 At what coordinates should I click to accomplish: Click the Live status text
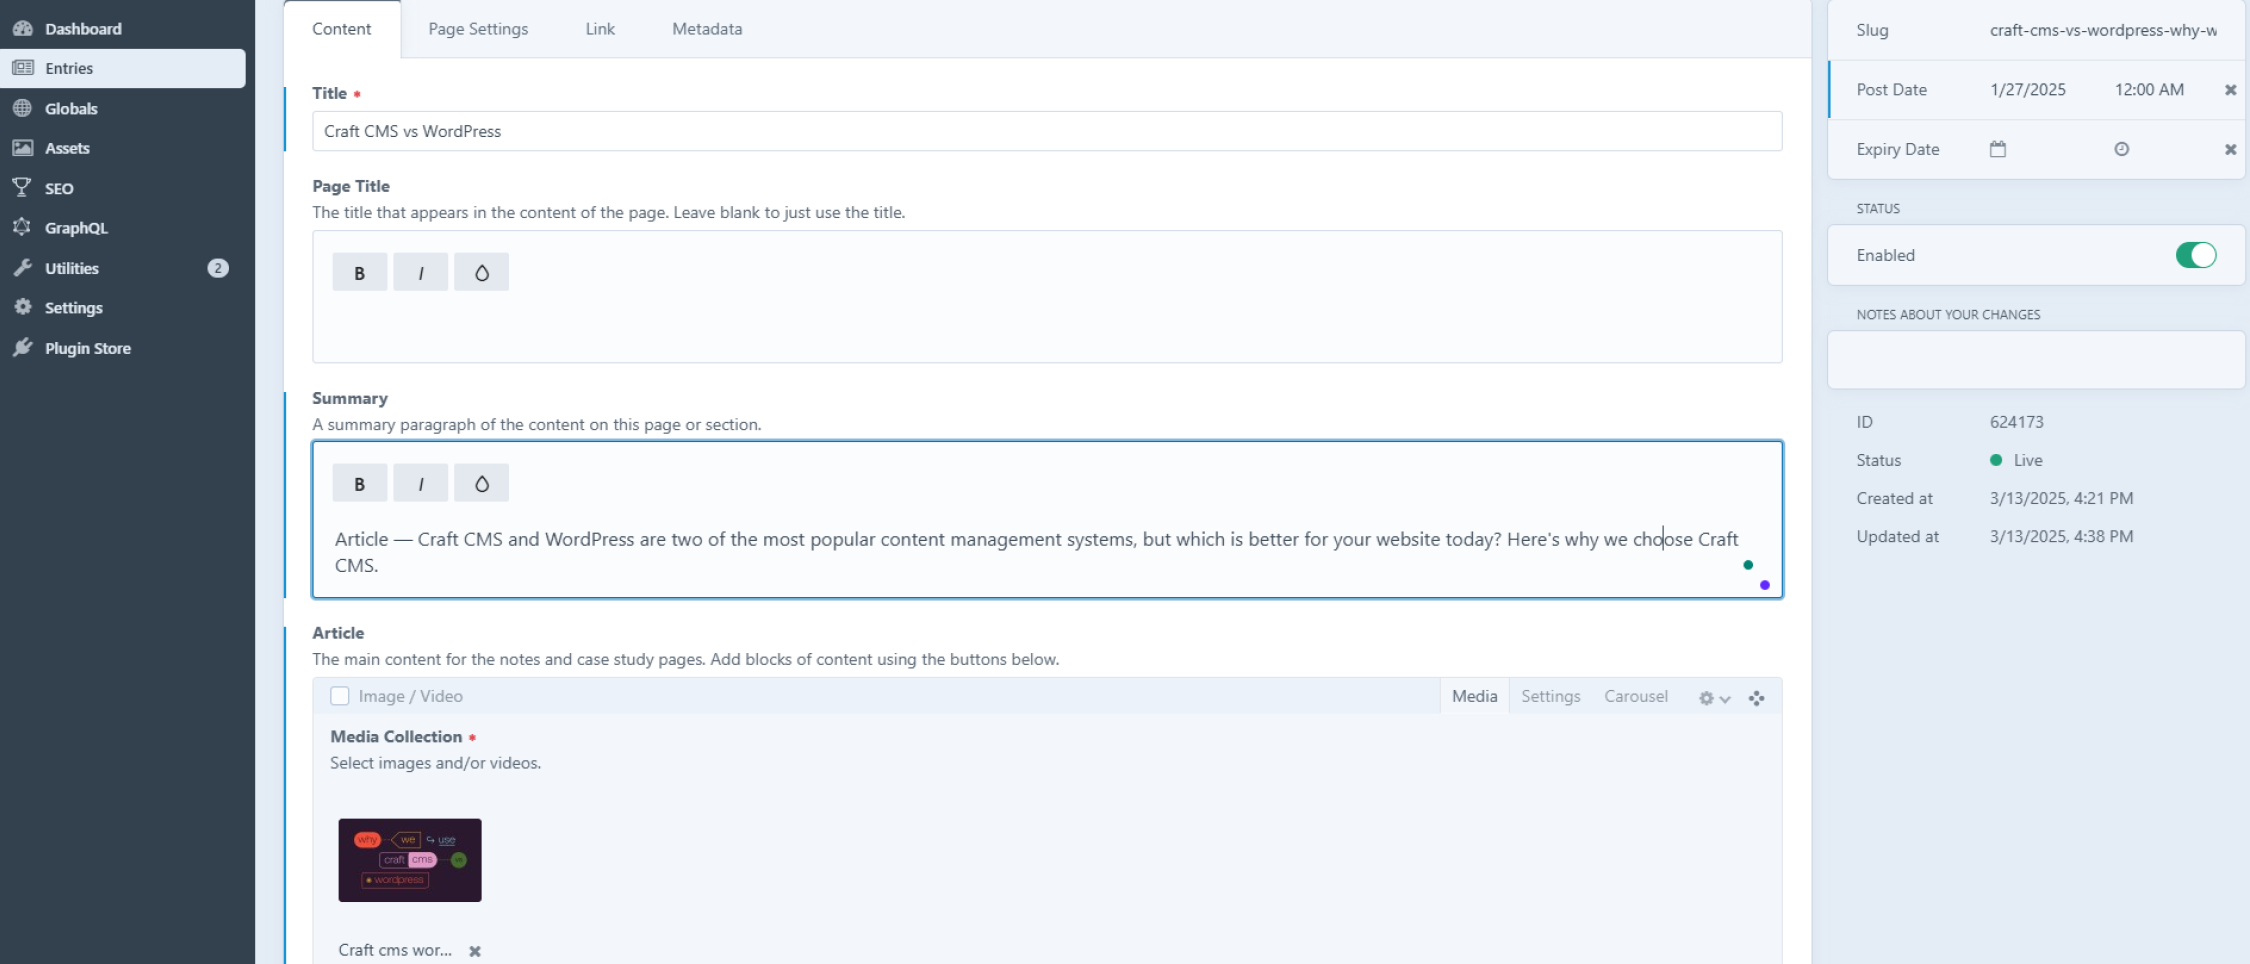click(2028, 460)
